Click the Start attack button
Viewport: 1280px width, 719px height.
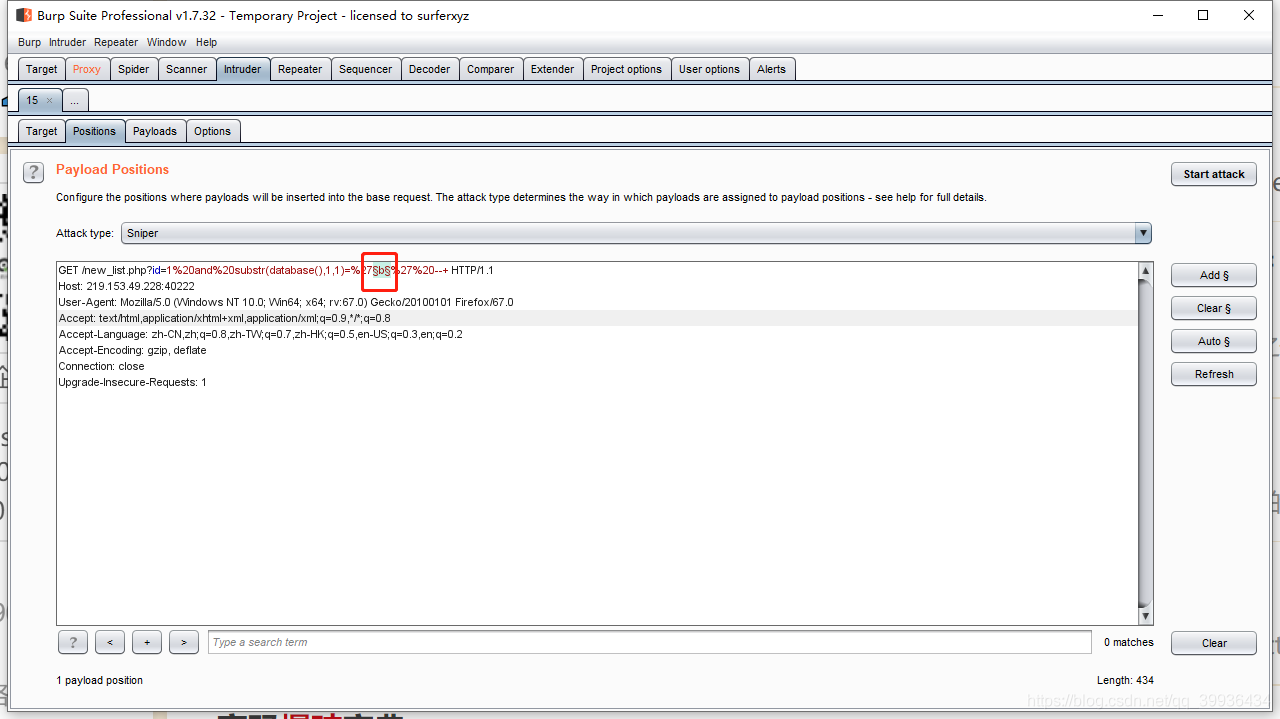click(1214, 174)
